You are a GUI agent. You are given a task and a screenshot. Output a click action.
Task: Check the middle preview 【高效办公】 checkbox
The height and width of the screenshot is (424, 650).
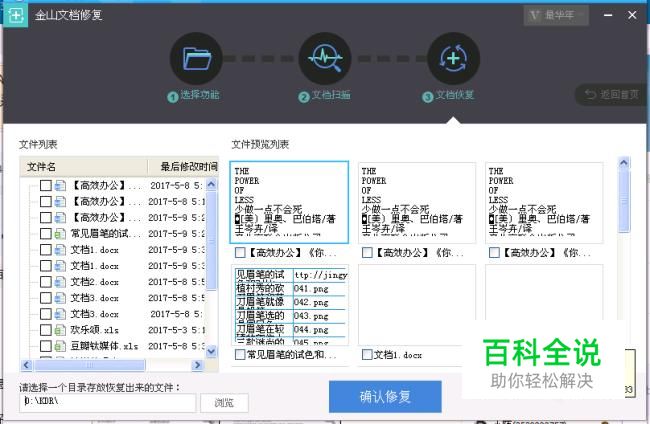point(367,252)
